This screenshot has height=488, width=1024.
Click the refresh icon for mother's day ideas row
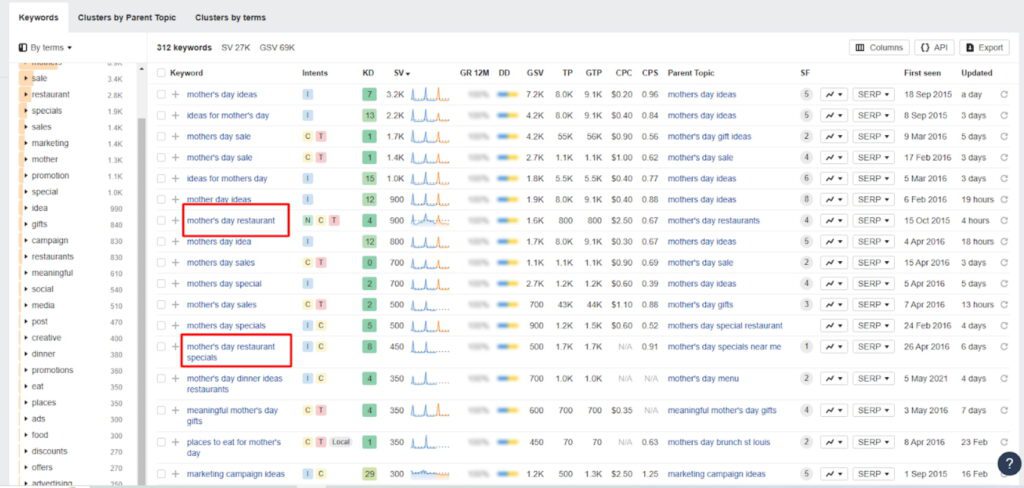coord(1004,95)
